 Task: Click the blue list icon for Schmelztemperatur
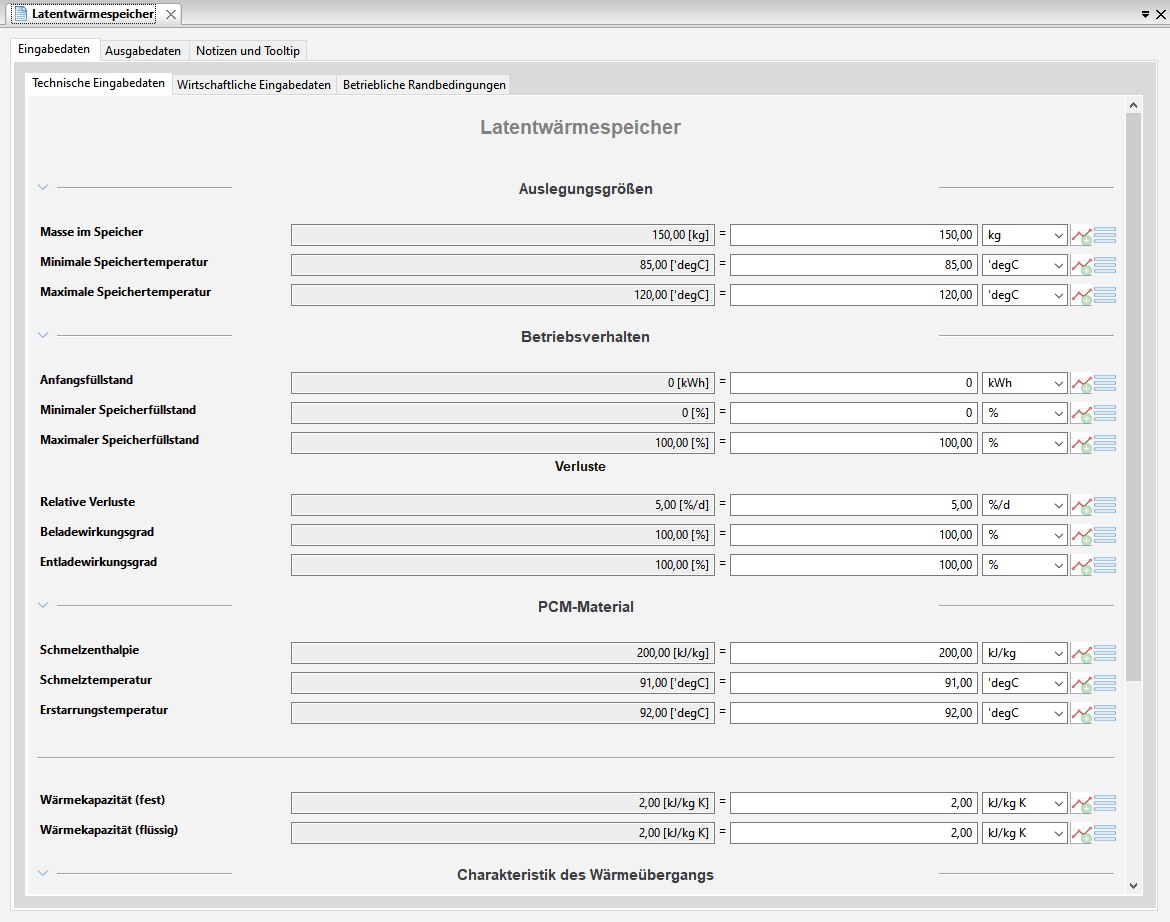[x=1105, y=683]
